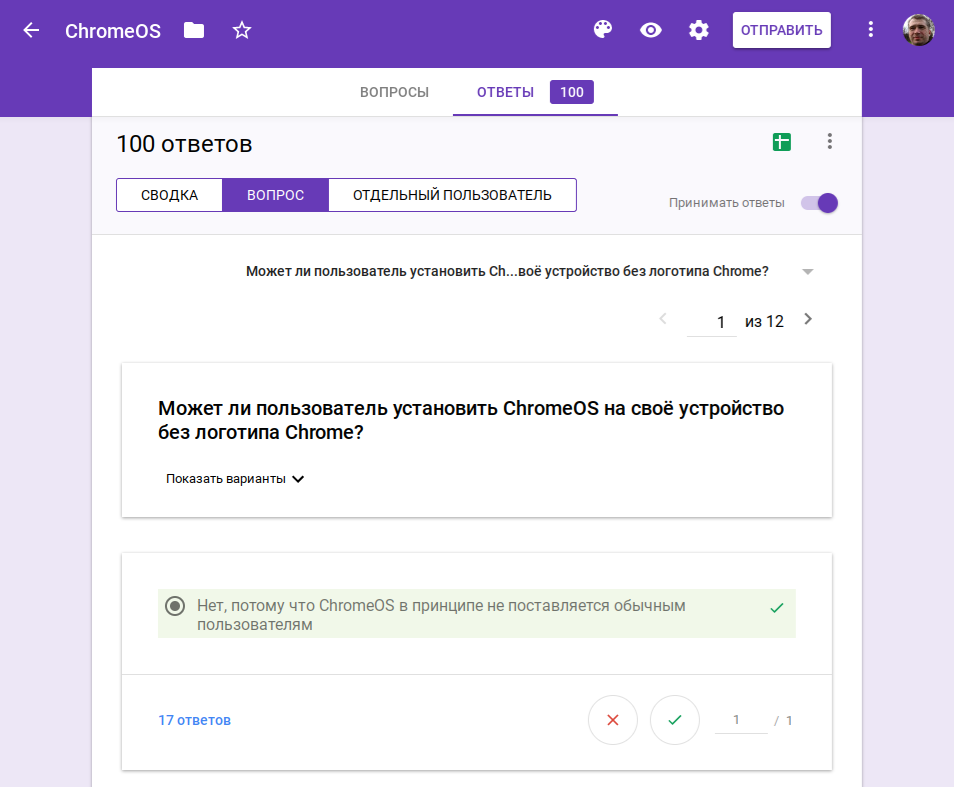Switch to the 'ВОПРОСЫ' tab
The width and height of the screenshot is (954, 787).
(x=394, y=92)
